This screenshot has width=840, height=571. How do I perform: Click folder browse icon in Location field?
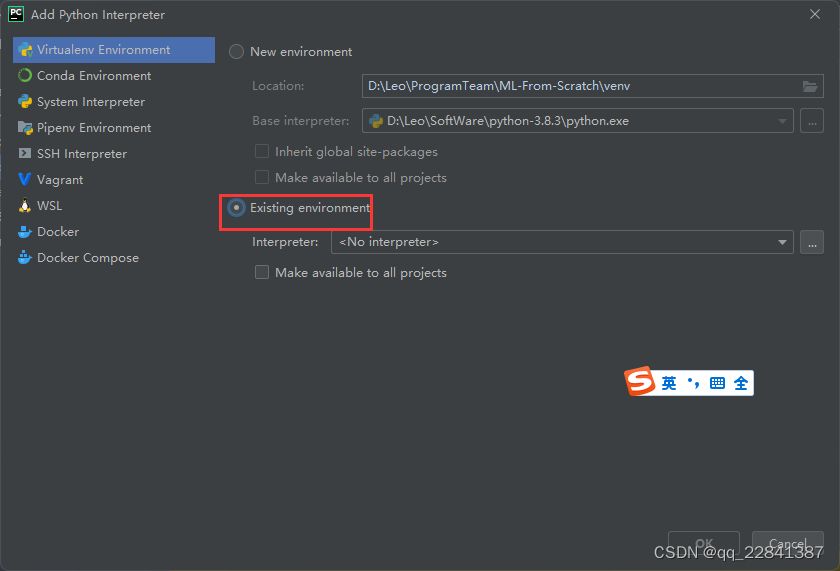click(x=809, y=86)
